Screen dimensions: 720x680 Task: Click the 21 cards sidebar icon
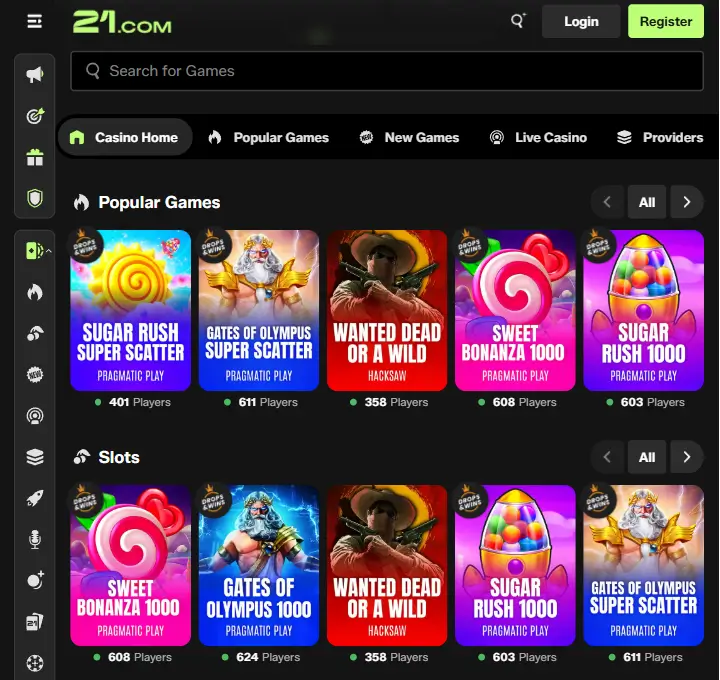tap(35, 622)
